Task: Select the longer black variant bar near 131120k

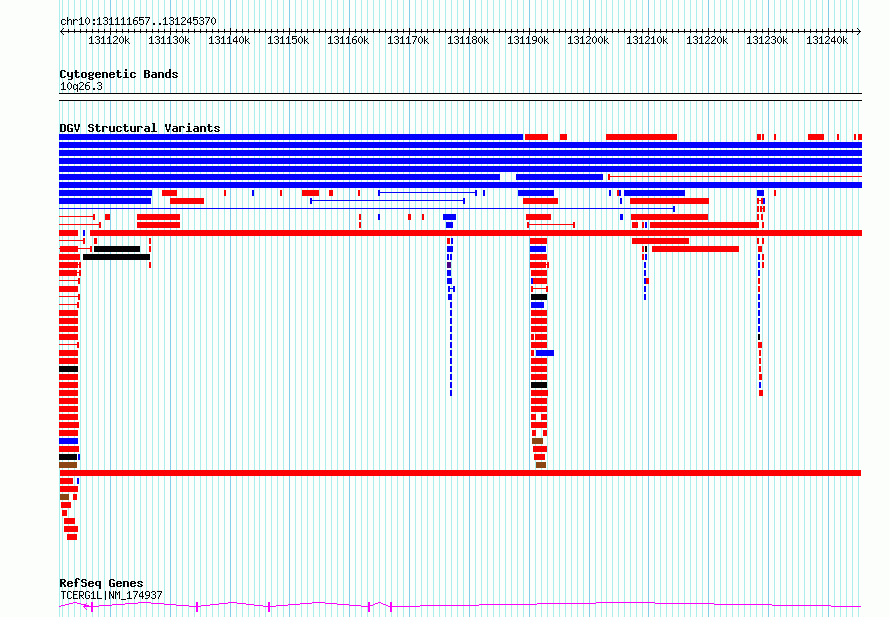Action: point(116,257)
